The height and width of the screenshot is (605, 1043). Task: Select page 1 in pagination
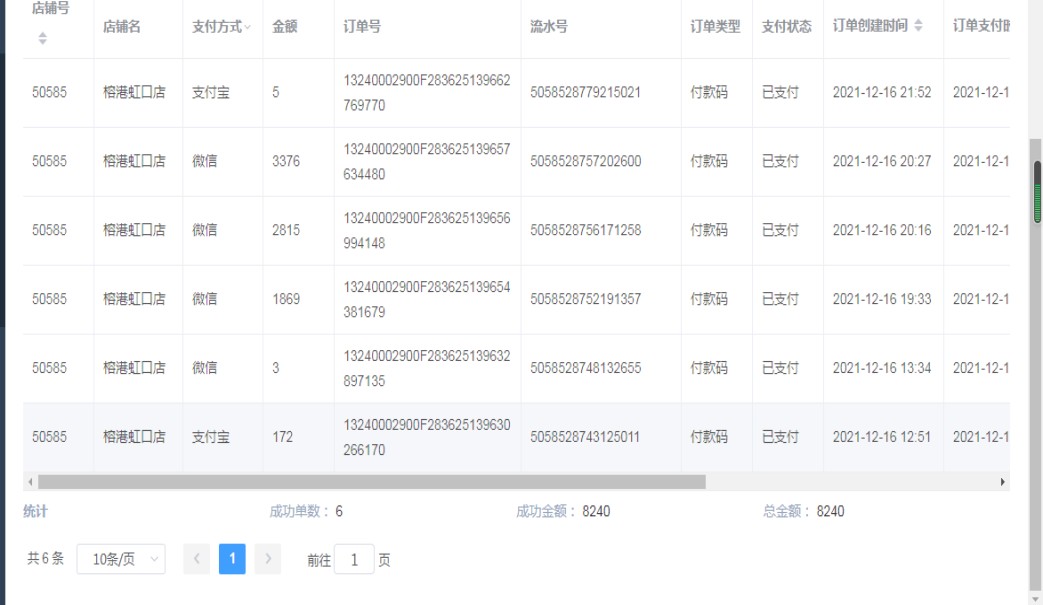pos(232,560)
